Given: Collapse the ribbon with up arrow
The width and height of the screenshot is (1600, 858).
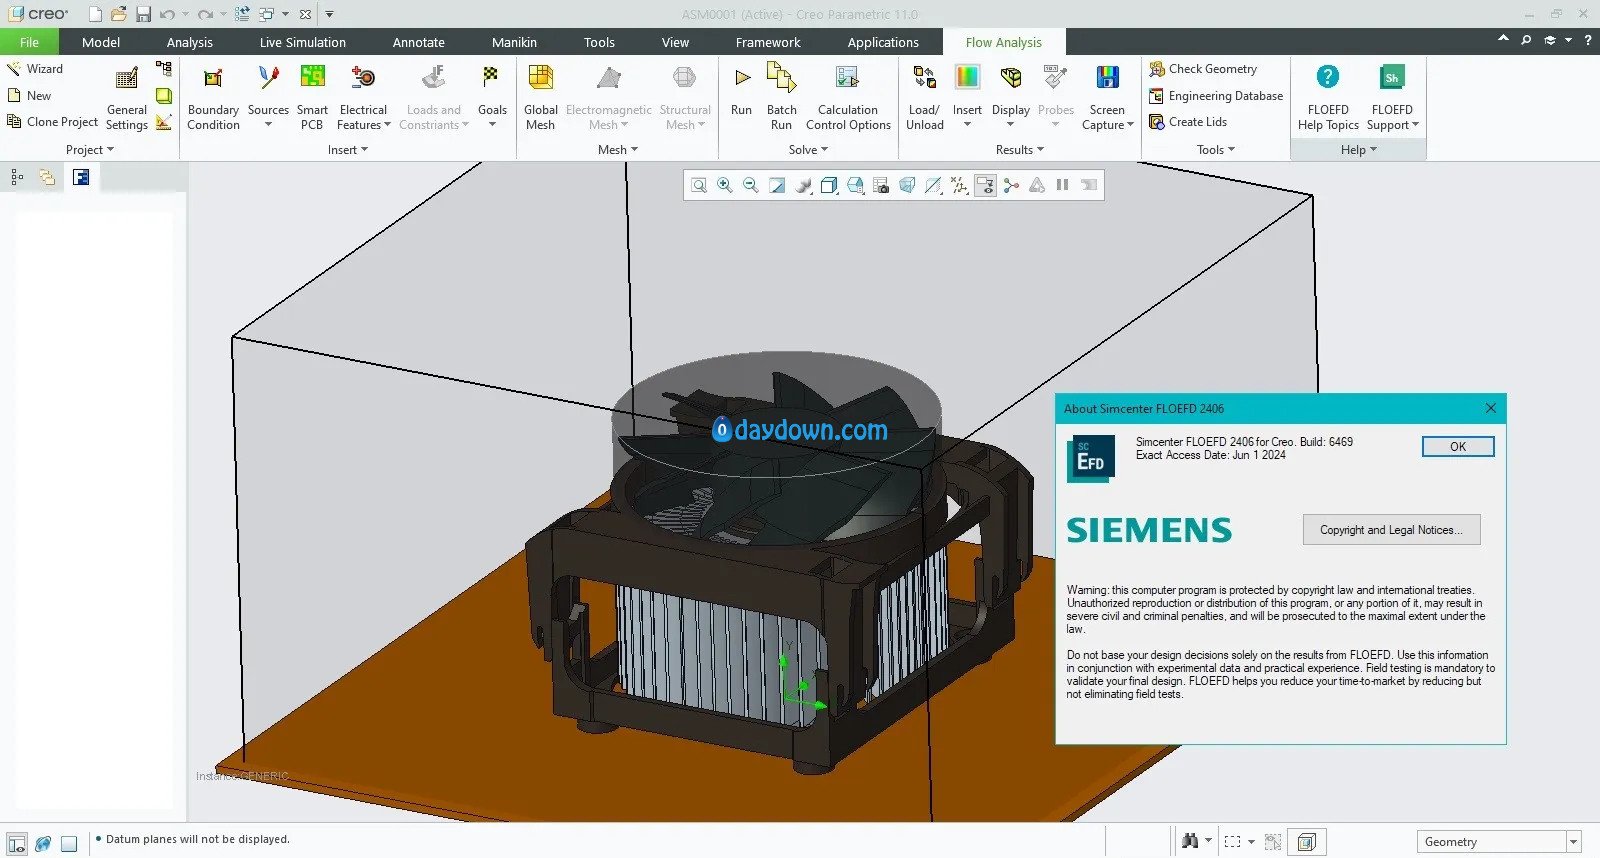Looking at the screenshot, I should click(1503, 39).
